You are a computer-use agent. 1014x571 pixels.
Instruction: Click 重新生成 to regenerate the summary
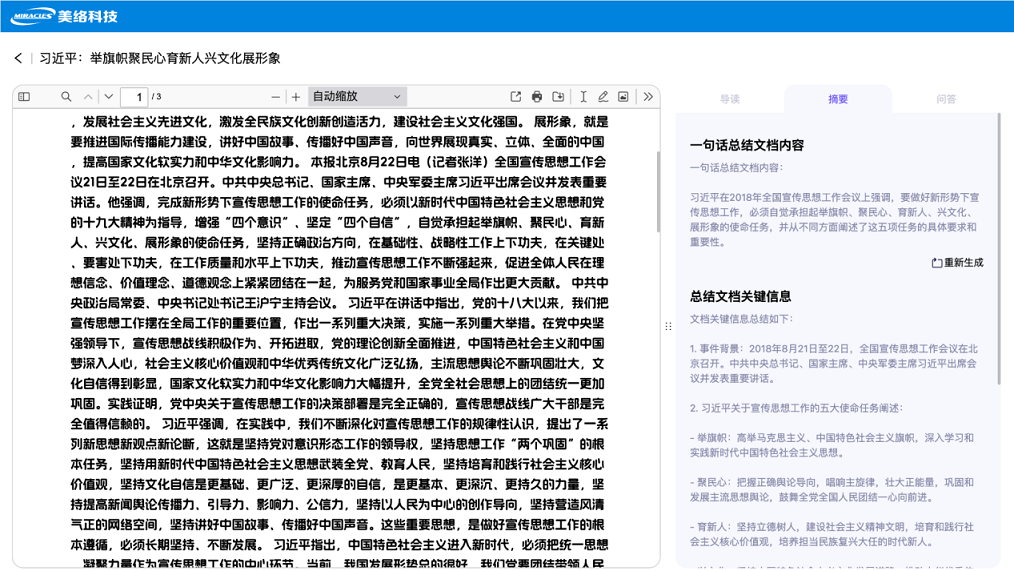(957, 263)
